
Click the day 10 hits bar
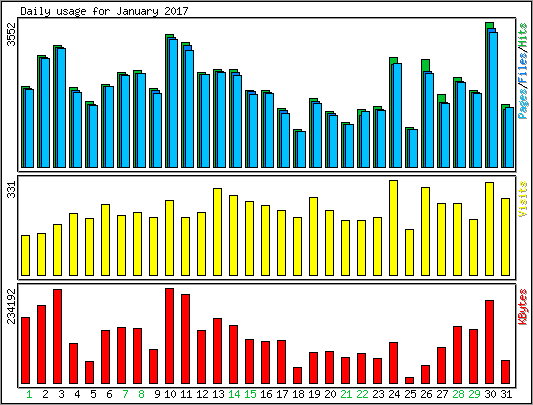click(171, 101)
